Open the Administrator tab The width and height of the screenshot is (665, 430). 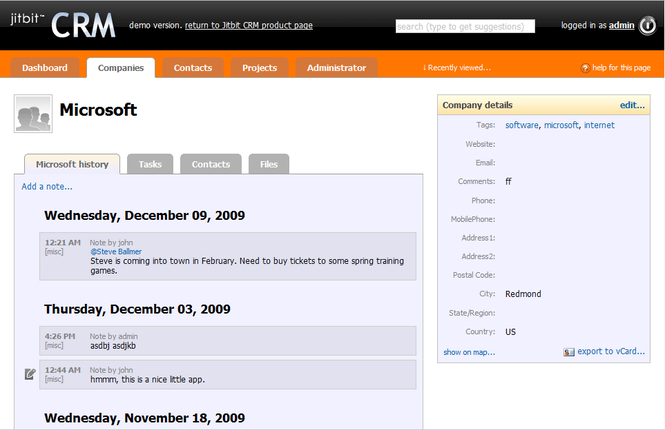336,68
